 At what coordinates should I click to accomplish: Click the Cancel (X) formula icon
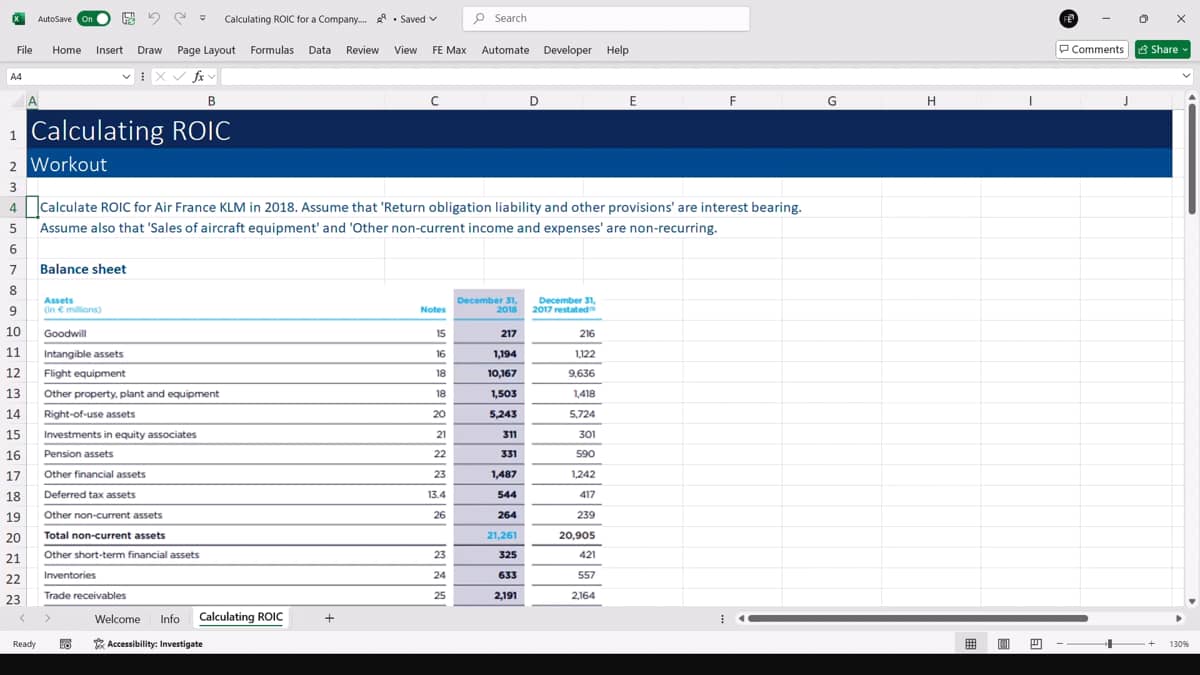160,76
